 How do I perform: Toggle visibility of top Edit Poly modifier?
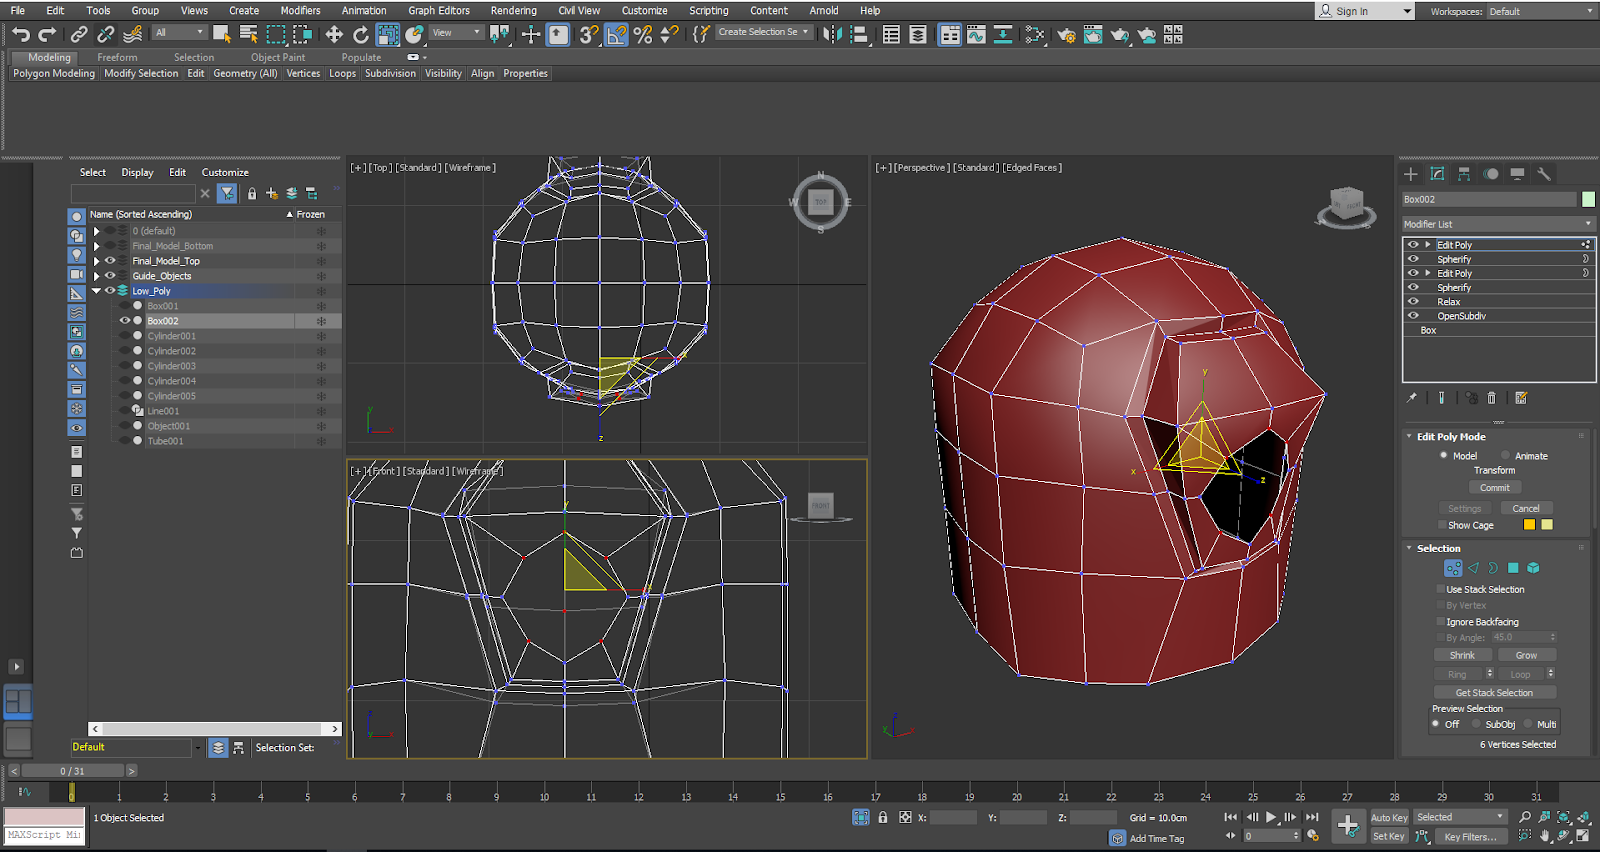tap(1413, 244)
